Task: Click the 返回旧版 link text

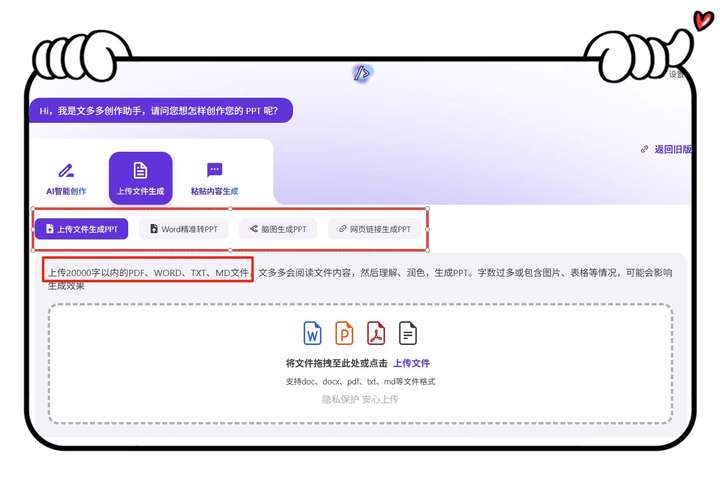Action: click(673, 149)
